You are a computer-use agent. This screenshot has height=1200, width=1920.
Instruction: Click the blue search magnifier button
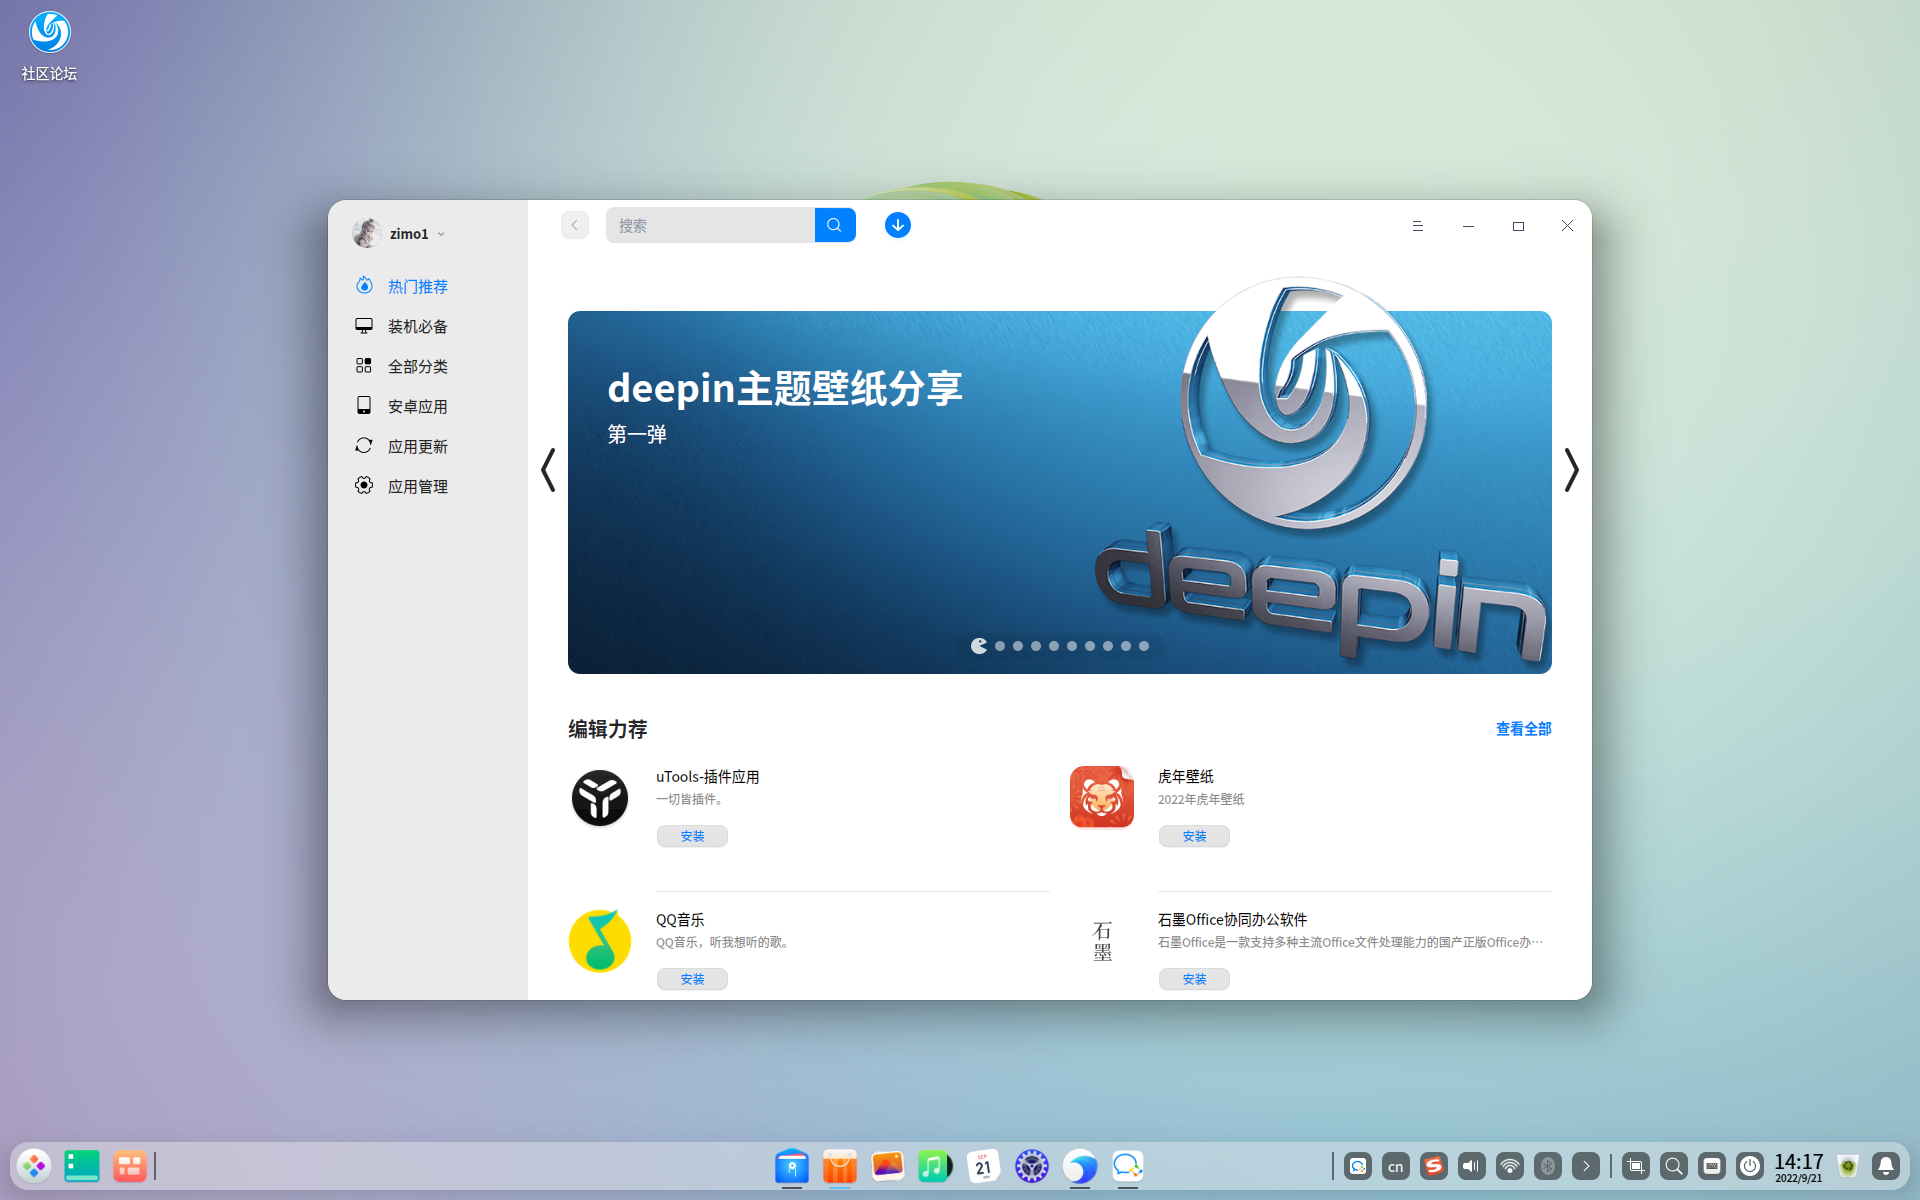coord(835,225)
